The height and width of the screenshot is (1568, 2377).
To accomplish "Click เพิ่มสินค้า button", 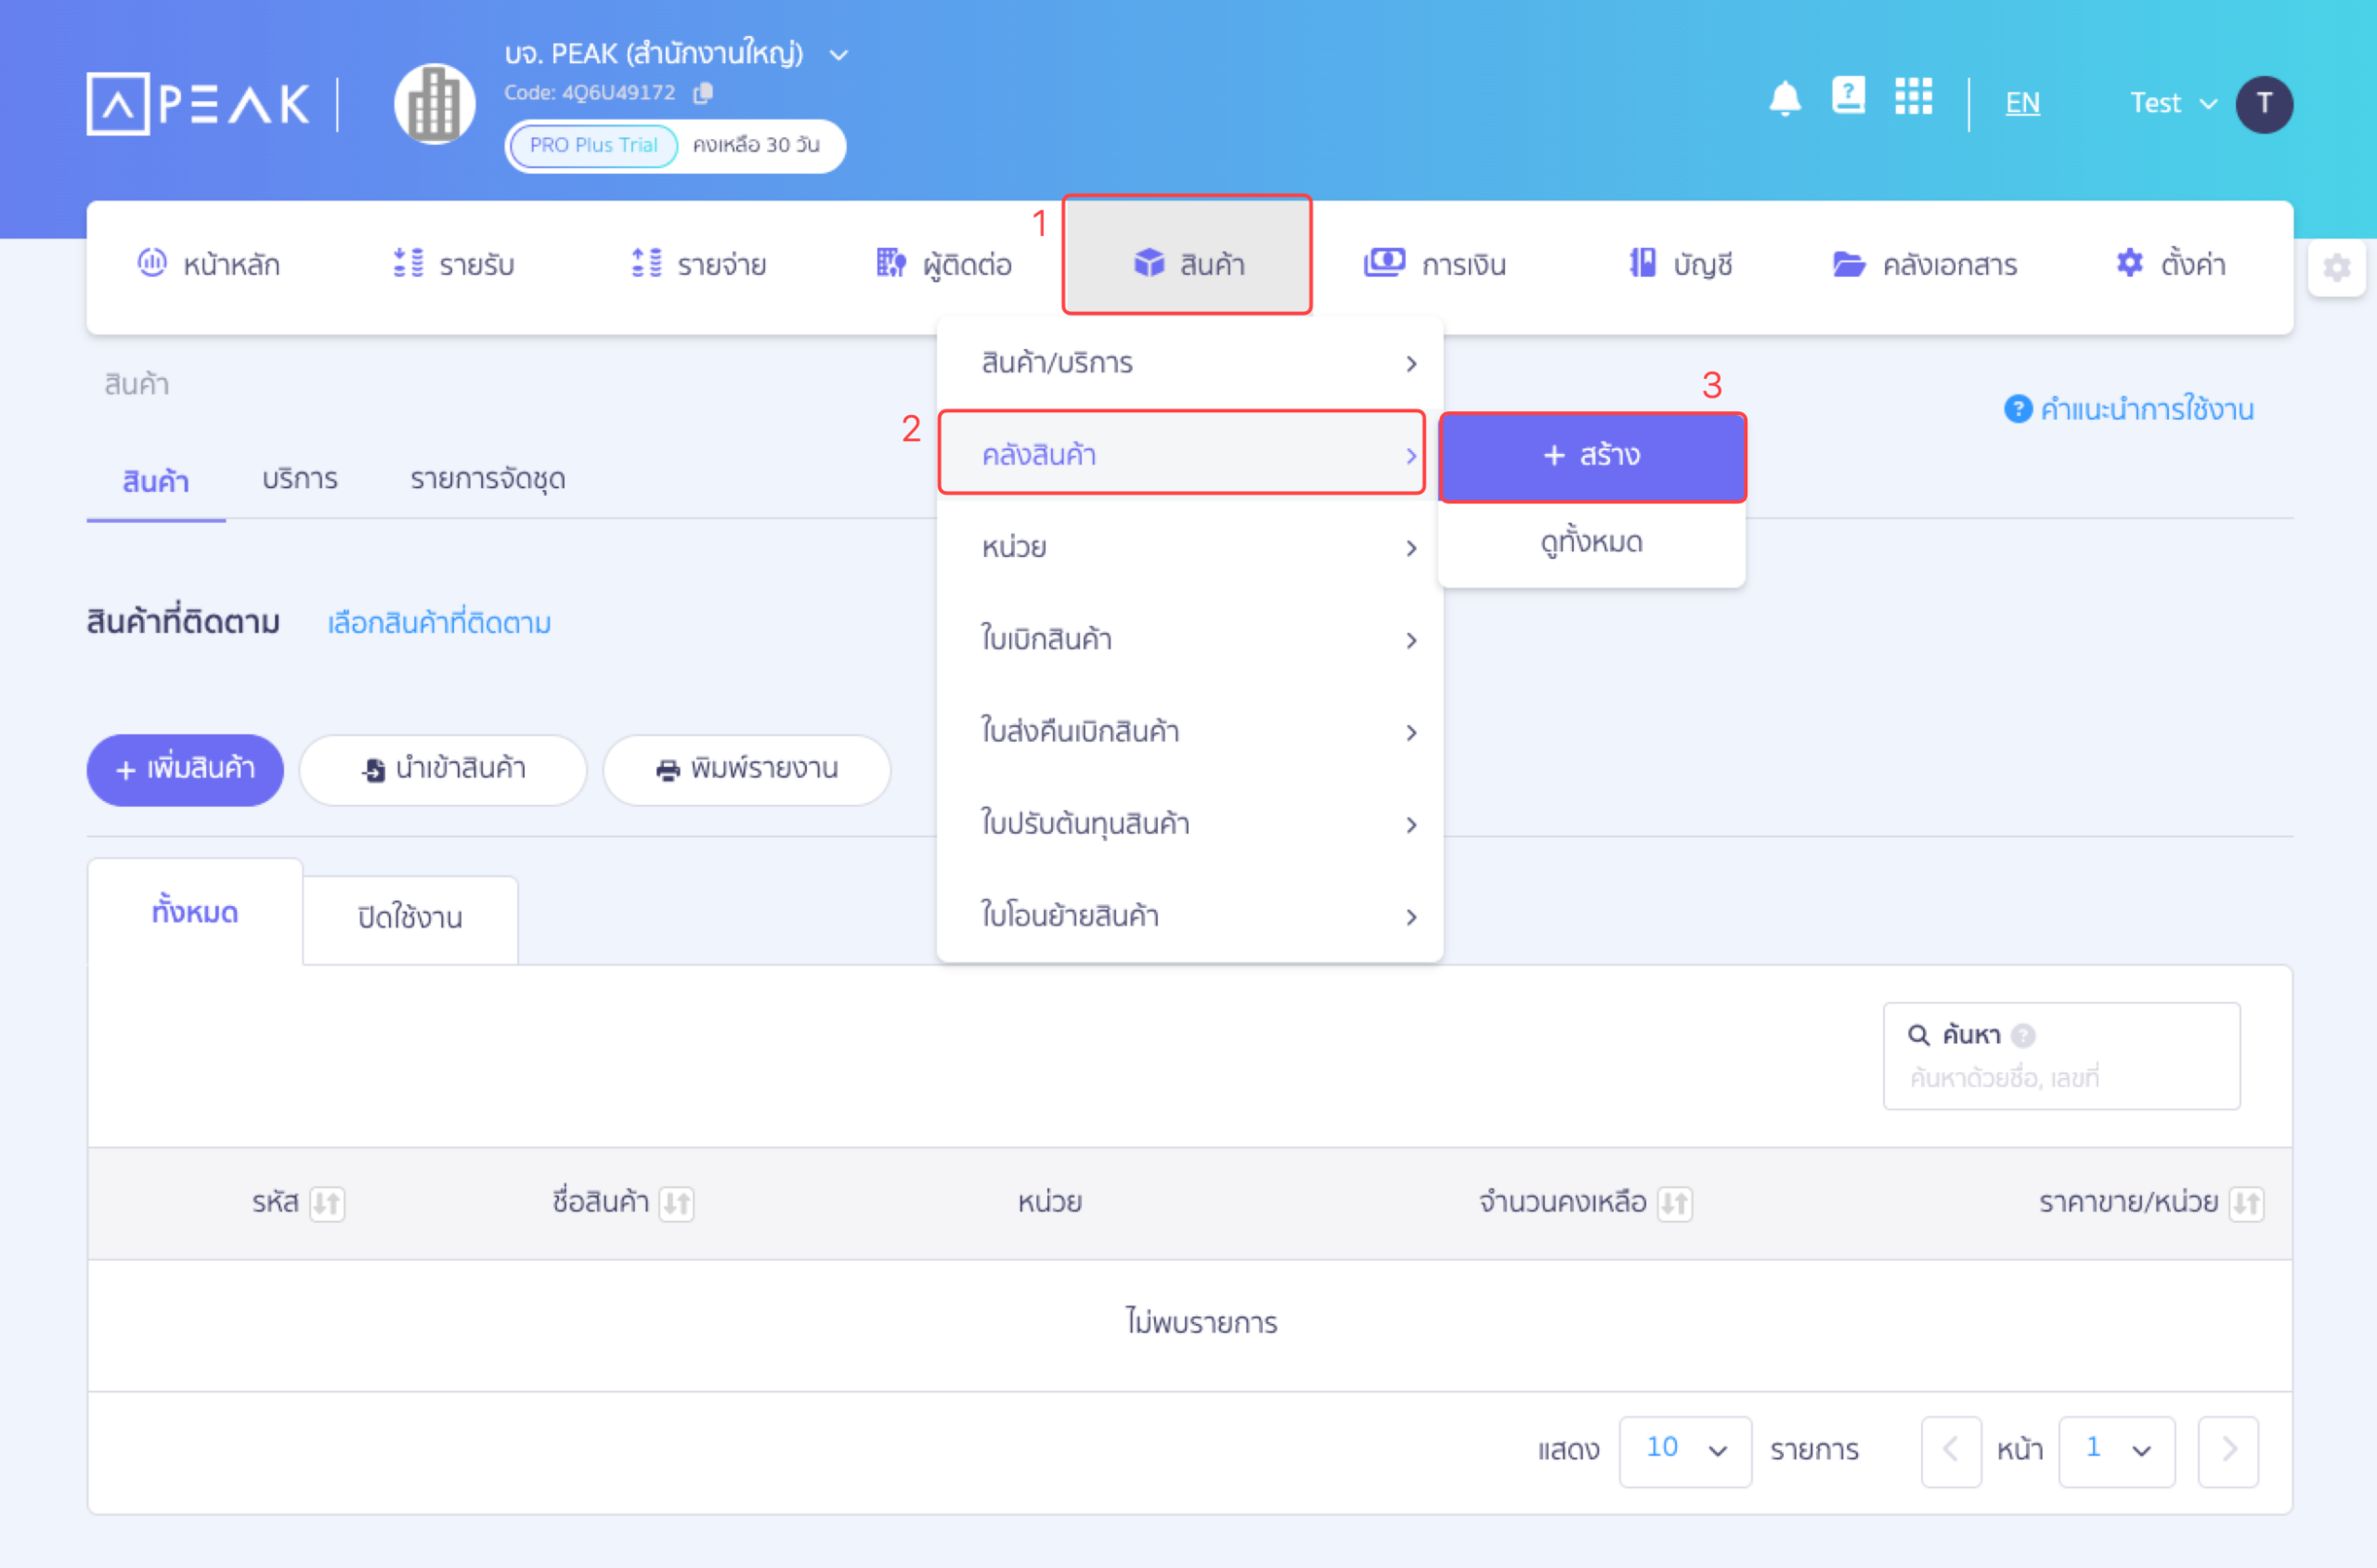I will pyautogui.click(x=185, y=770).
